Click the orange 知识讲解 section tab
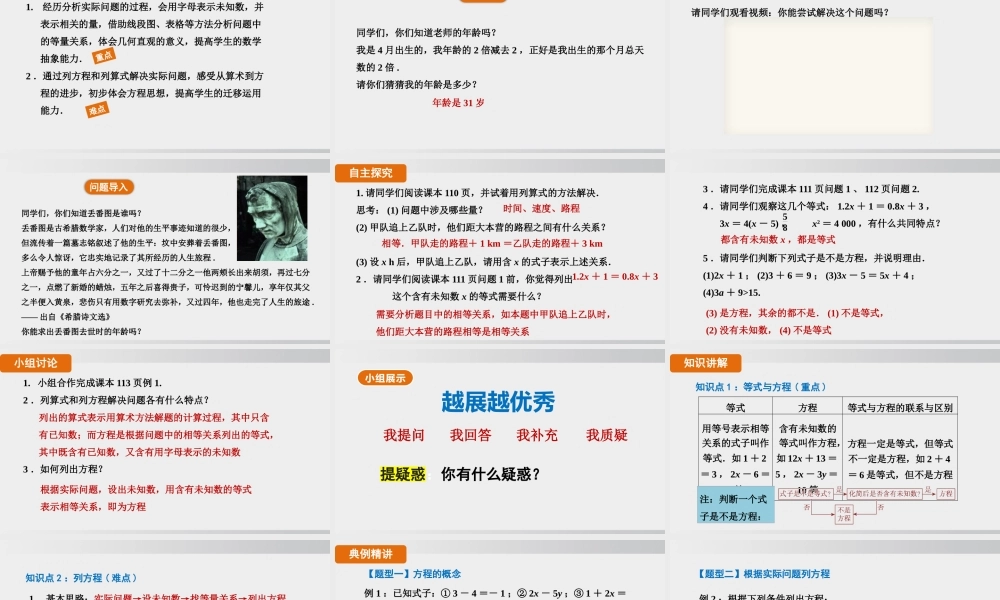The image size is (1000, 600). pyautogui.click(x=705, y=363)
